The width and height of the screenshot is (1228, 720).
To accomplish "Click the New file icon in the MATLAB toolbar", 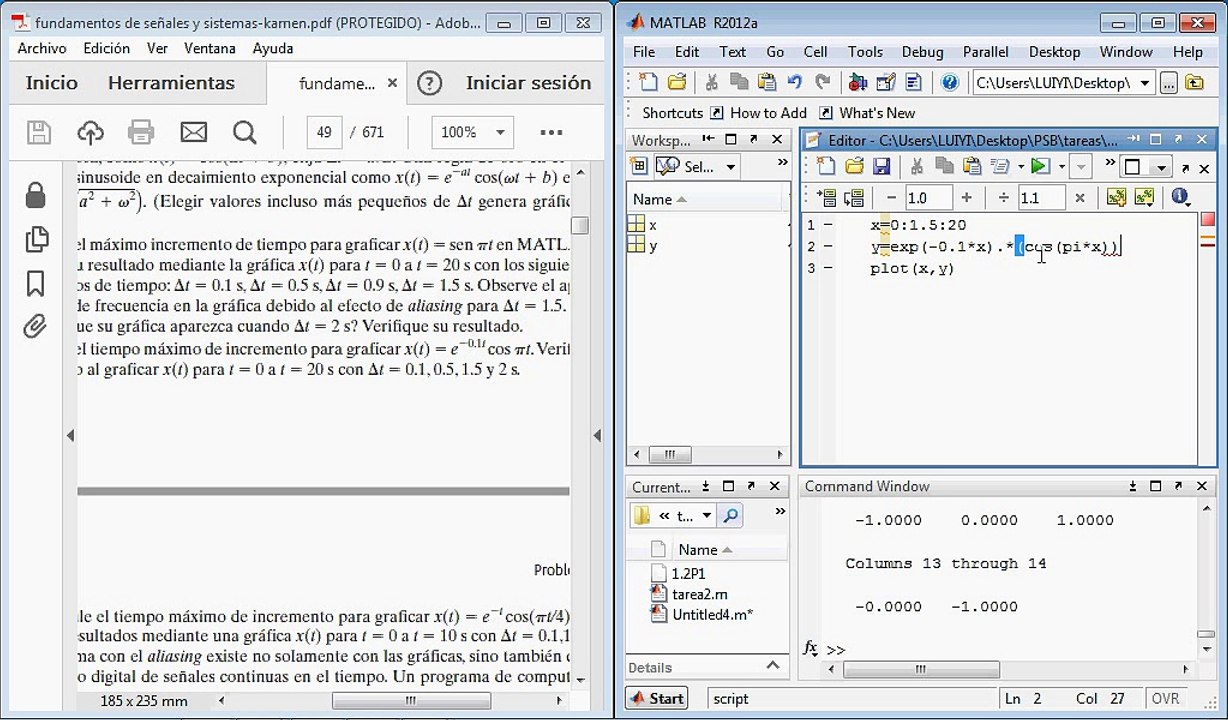I will point(648,83).
